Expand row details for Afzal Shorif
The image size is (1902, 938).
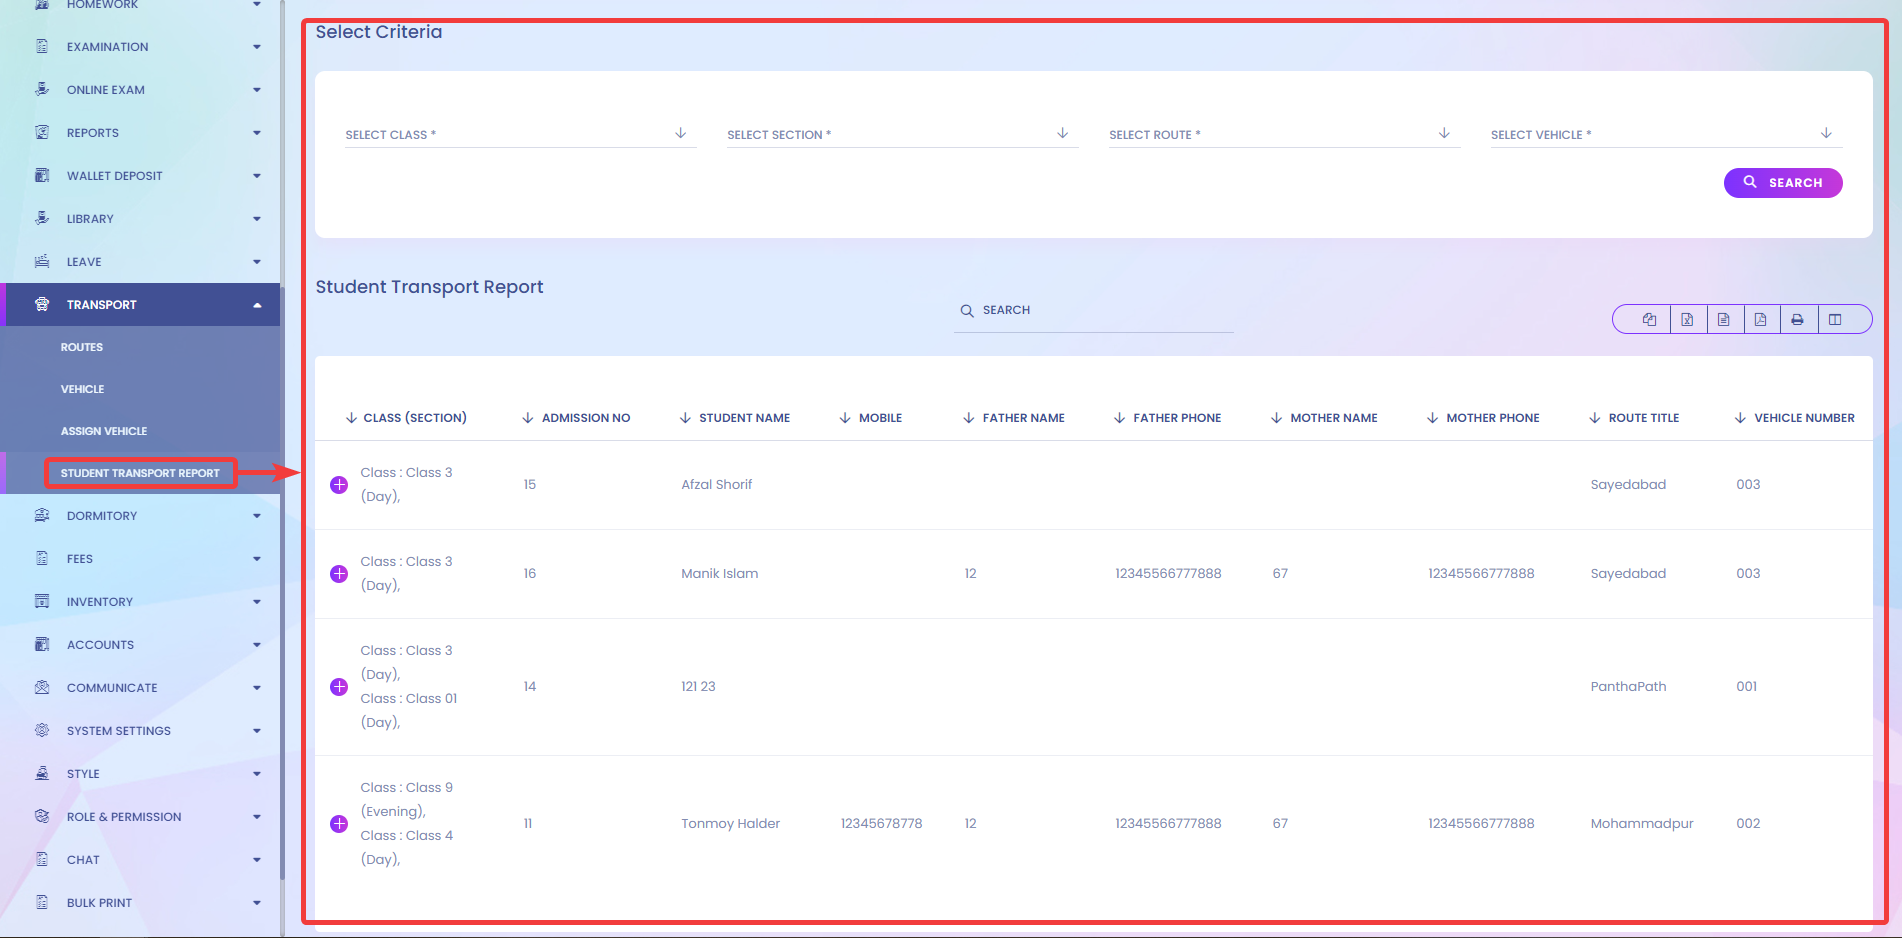(339, 485)
